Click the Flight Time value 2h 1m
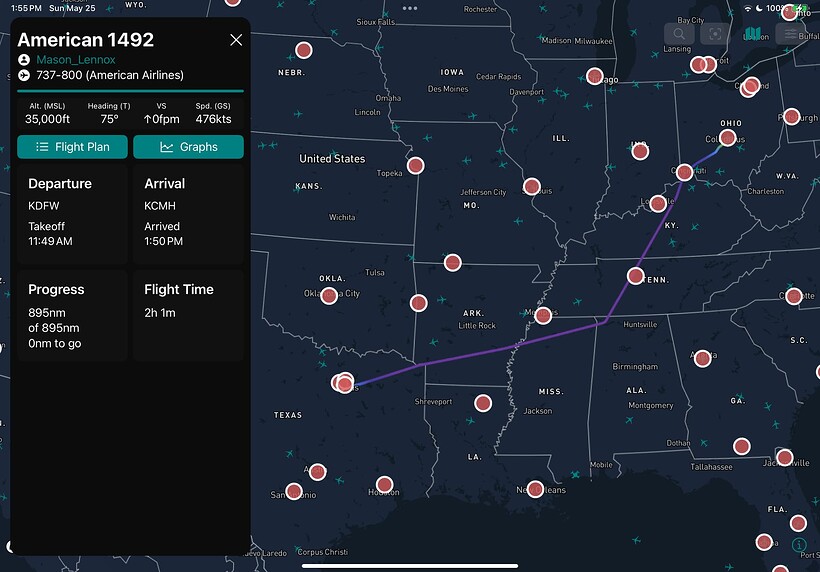This screenshot has width=820, height=572. tap(160, 313)
